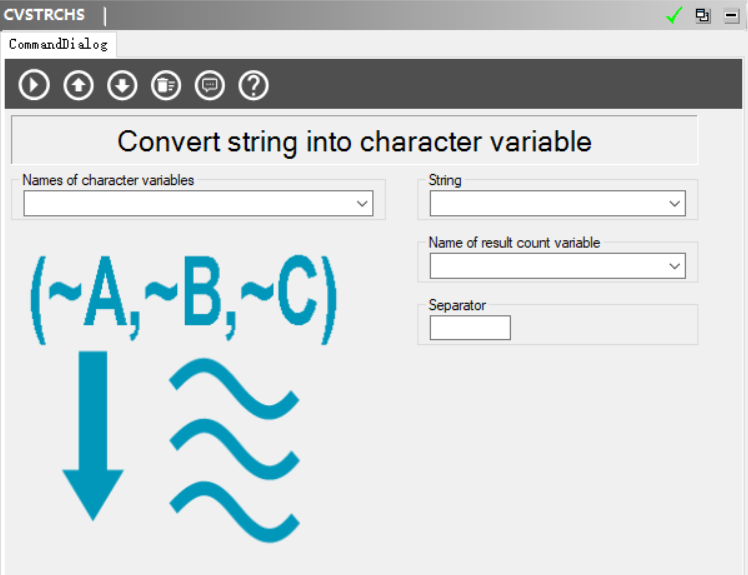The image size is (748, 575).
Task: Click the result count variable text field
Action: [547, 266]
